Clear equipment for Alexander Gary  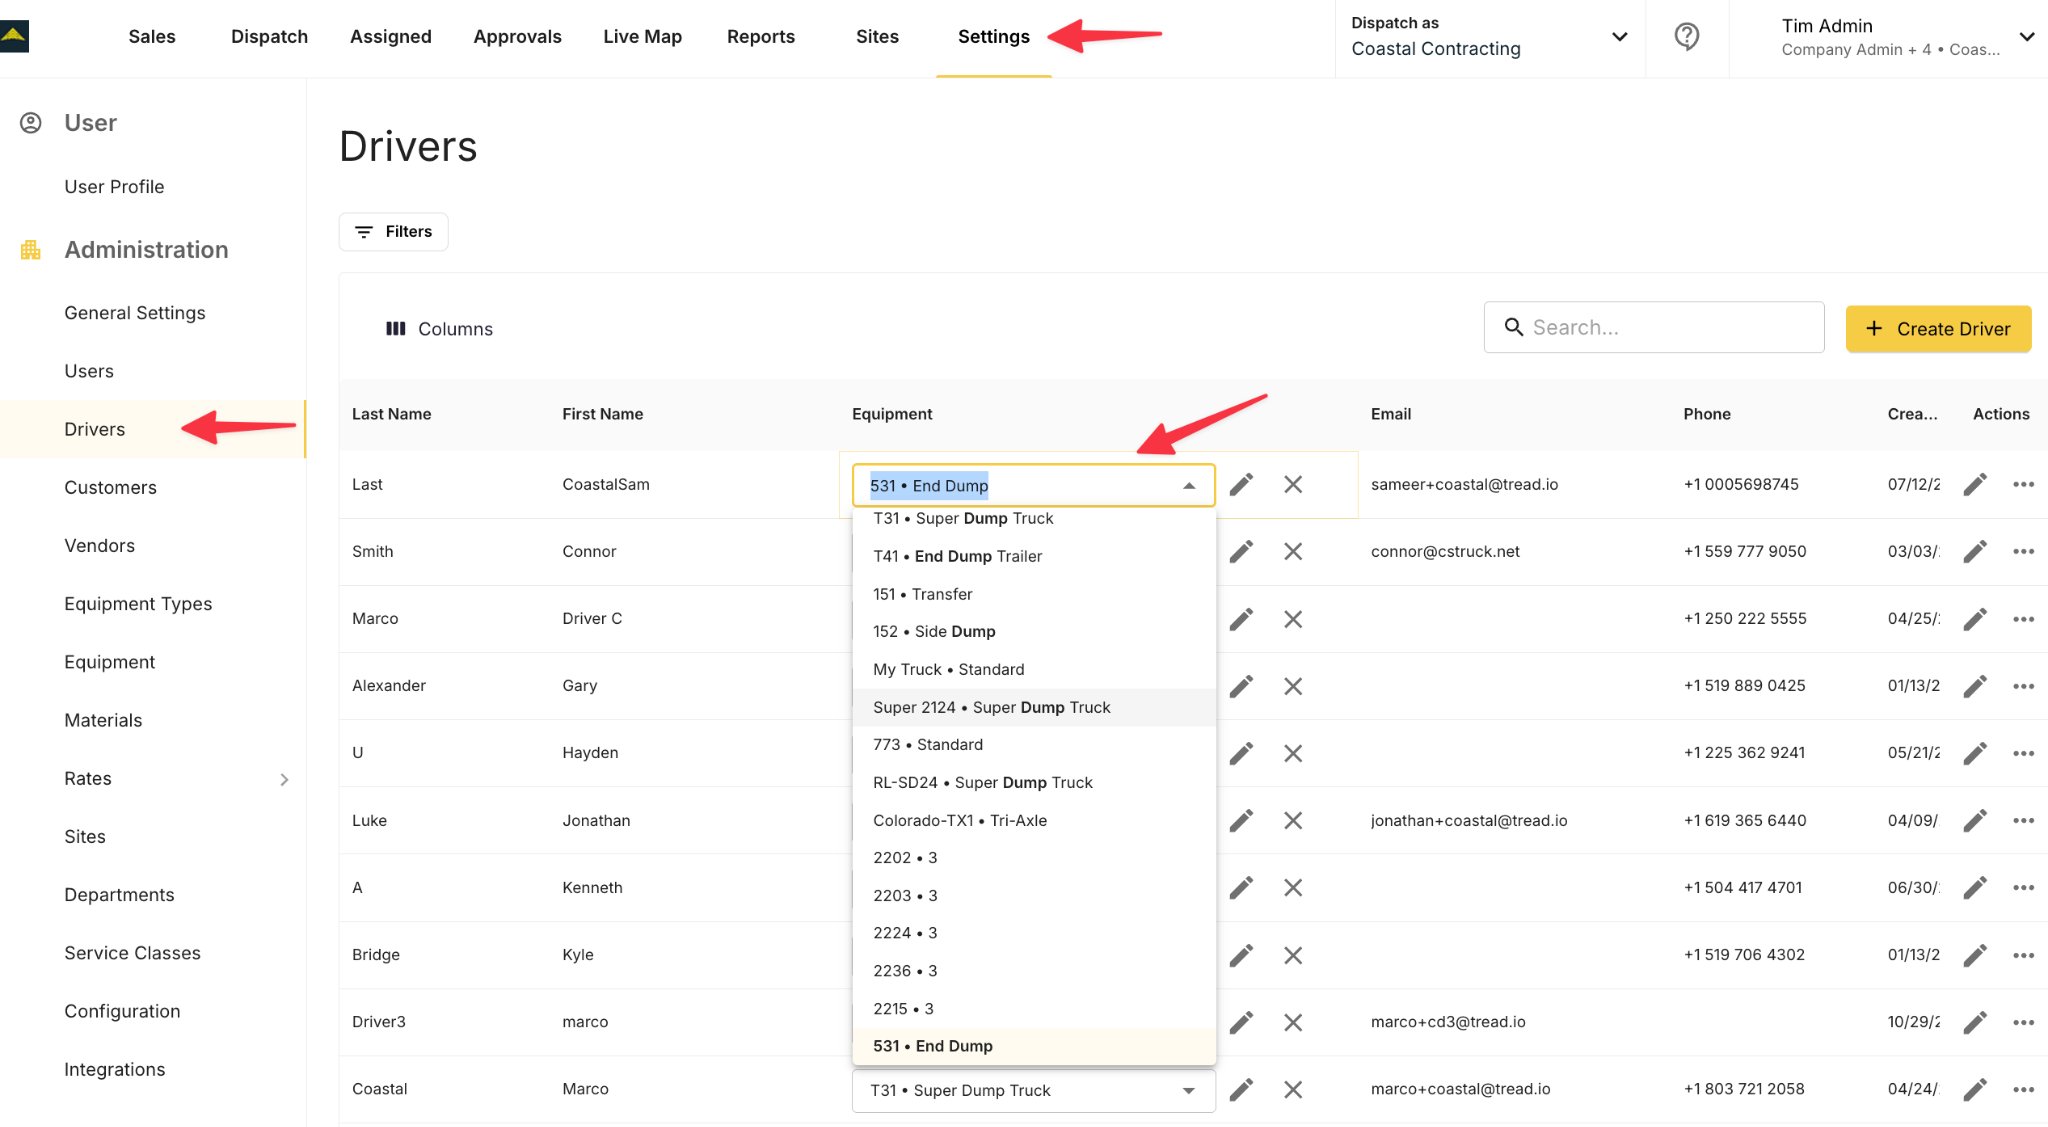(1293, 686)
